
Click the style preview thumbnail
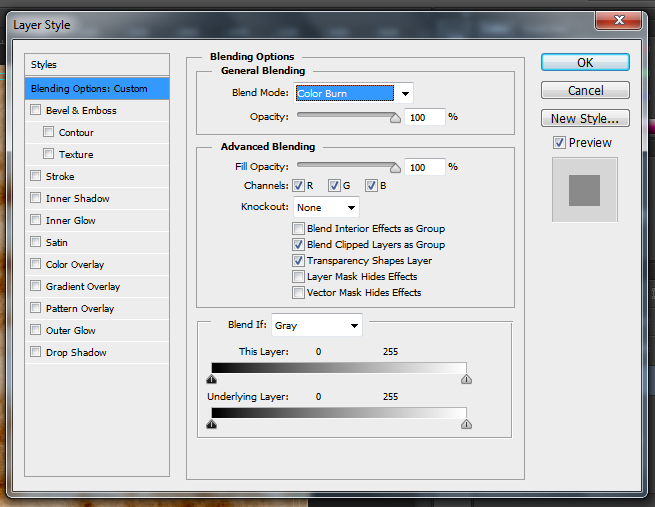point(584,190)
